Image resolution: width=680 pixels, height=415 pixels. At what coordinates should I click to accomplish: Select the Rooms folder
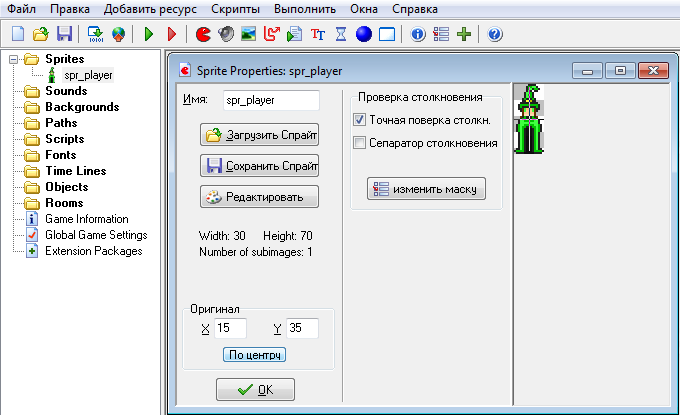64,203
